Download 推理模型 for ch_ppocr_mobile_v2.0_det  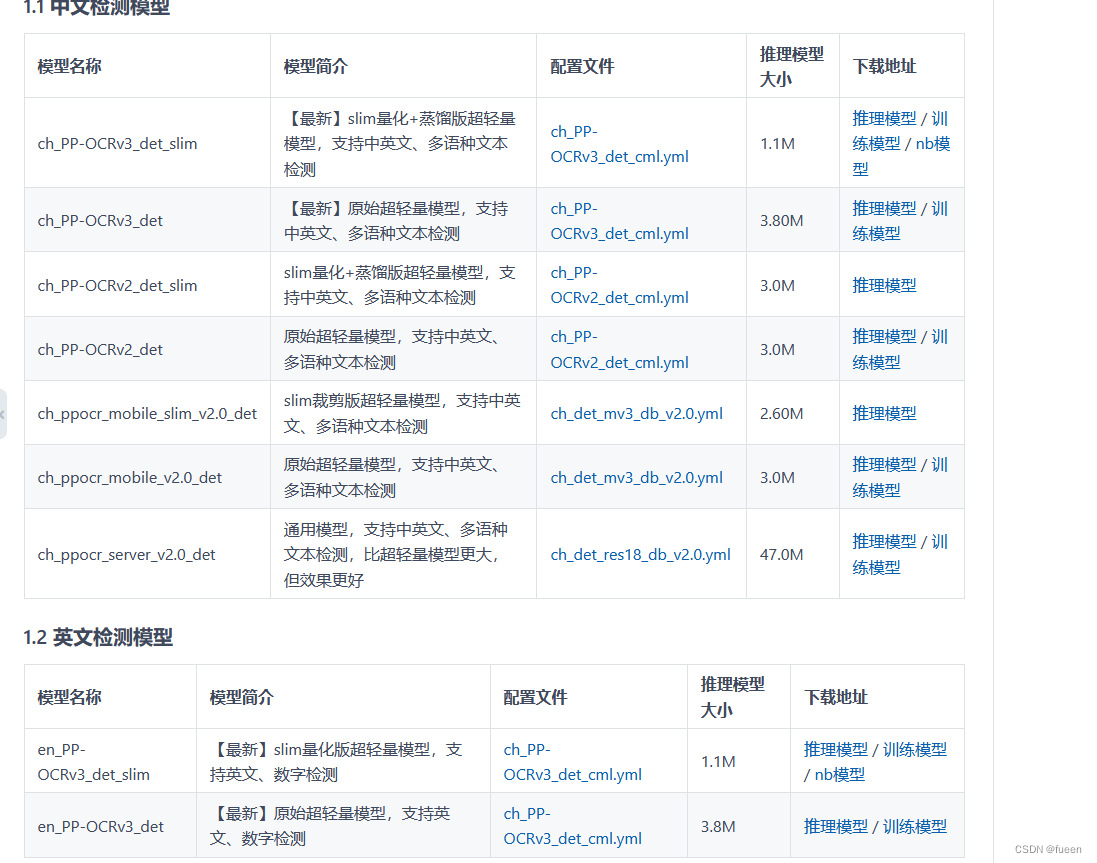point(884,463)
